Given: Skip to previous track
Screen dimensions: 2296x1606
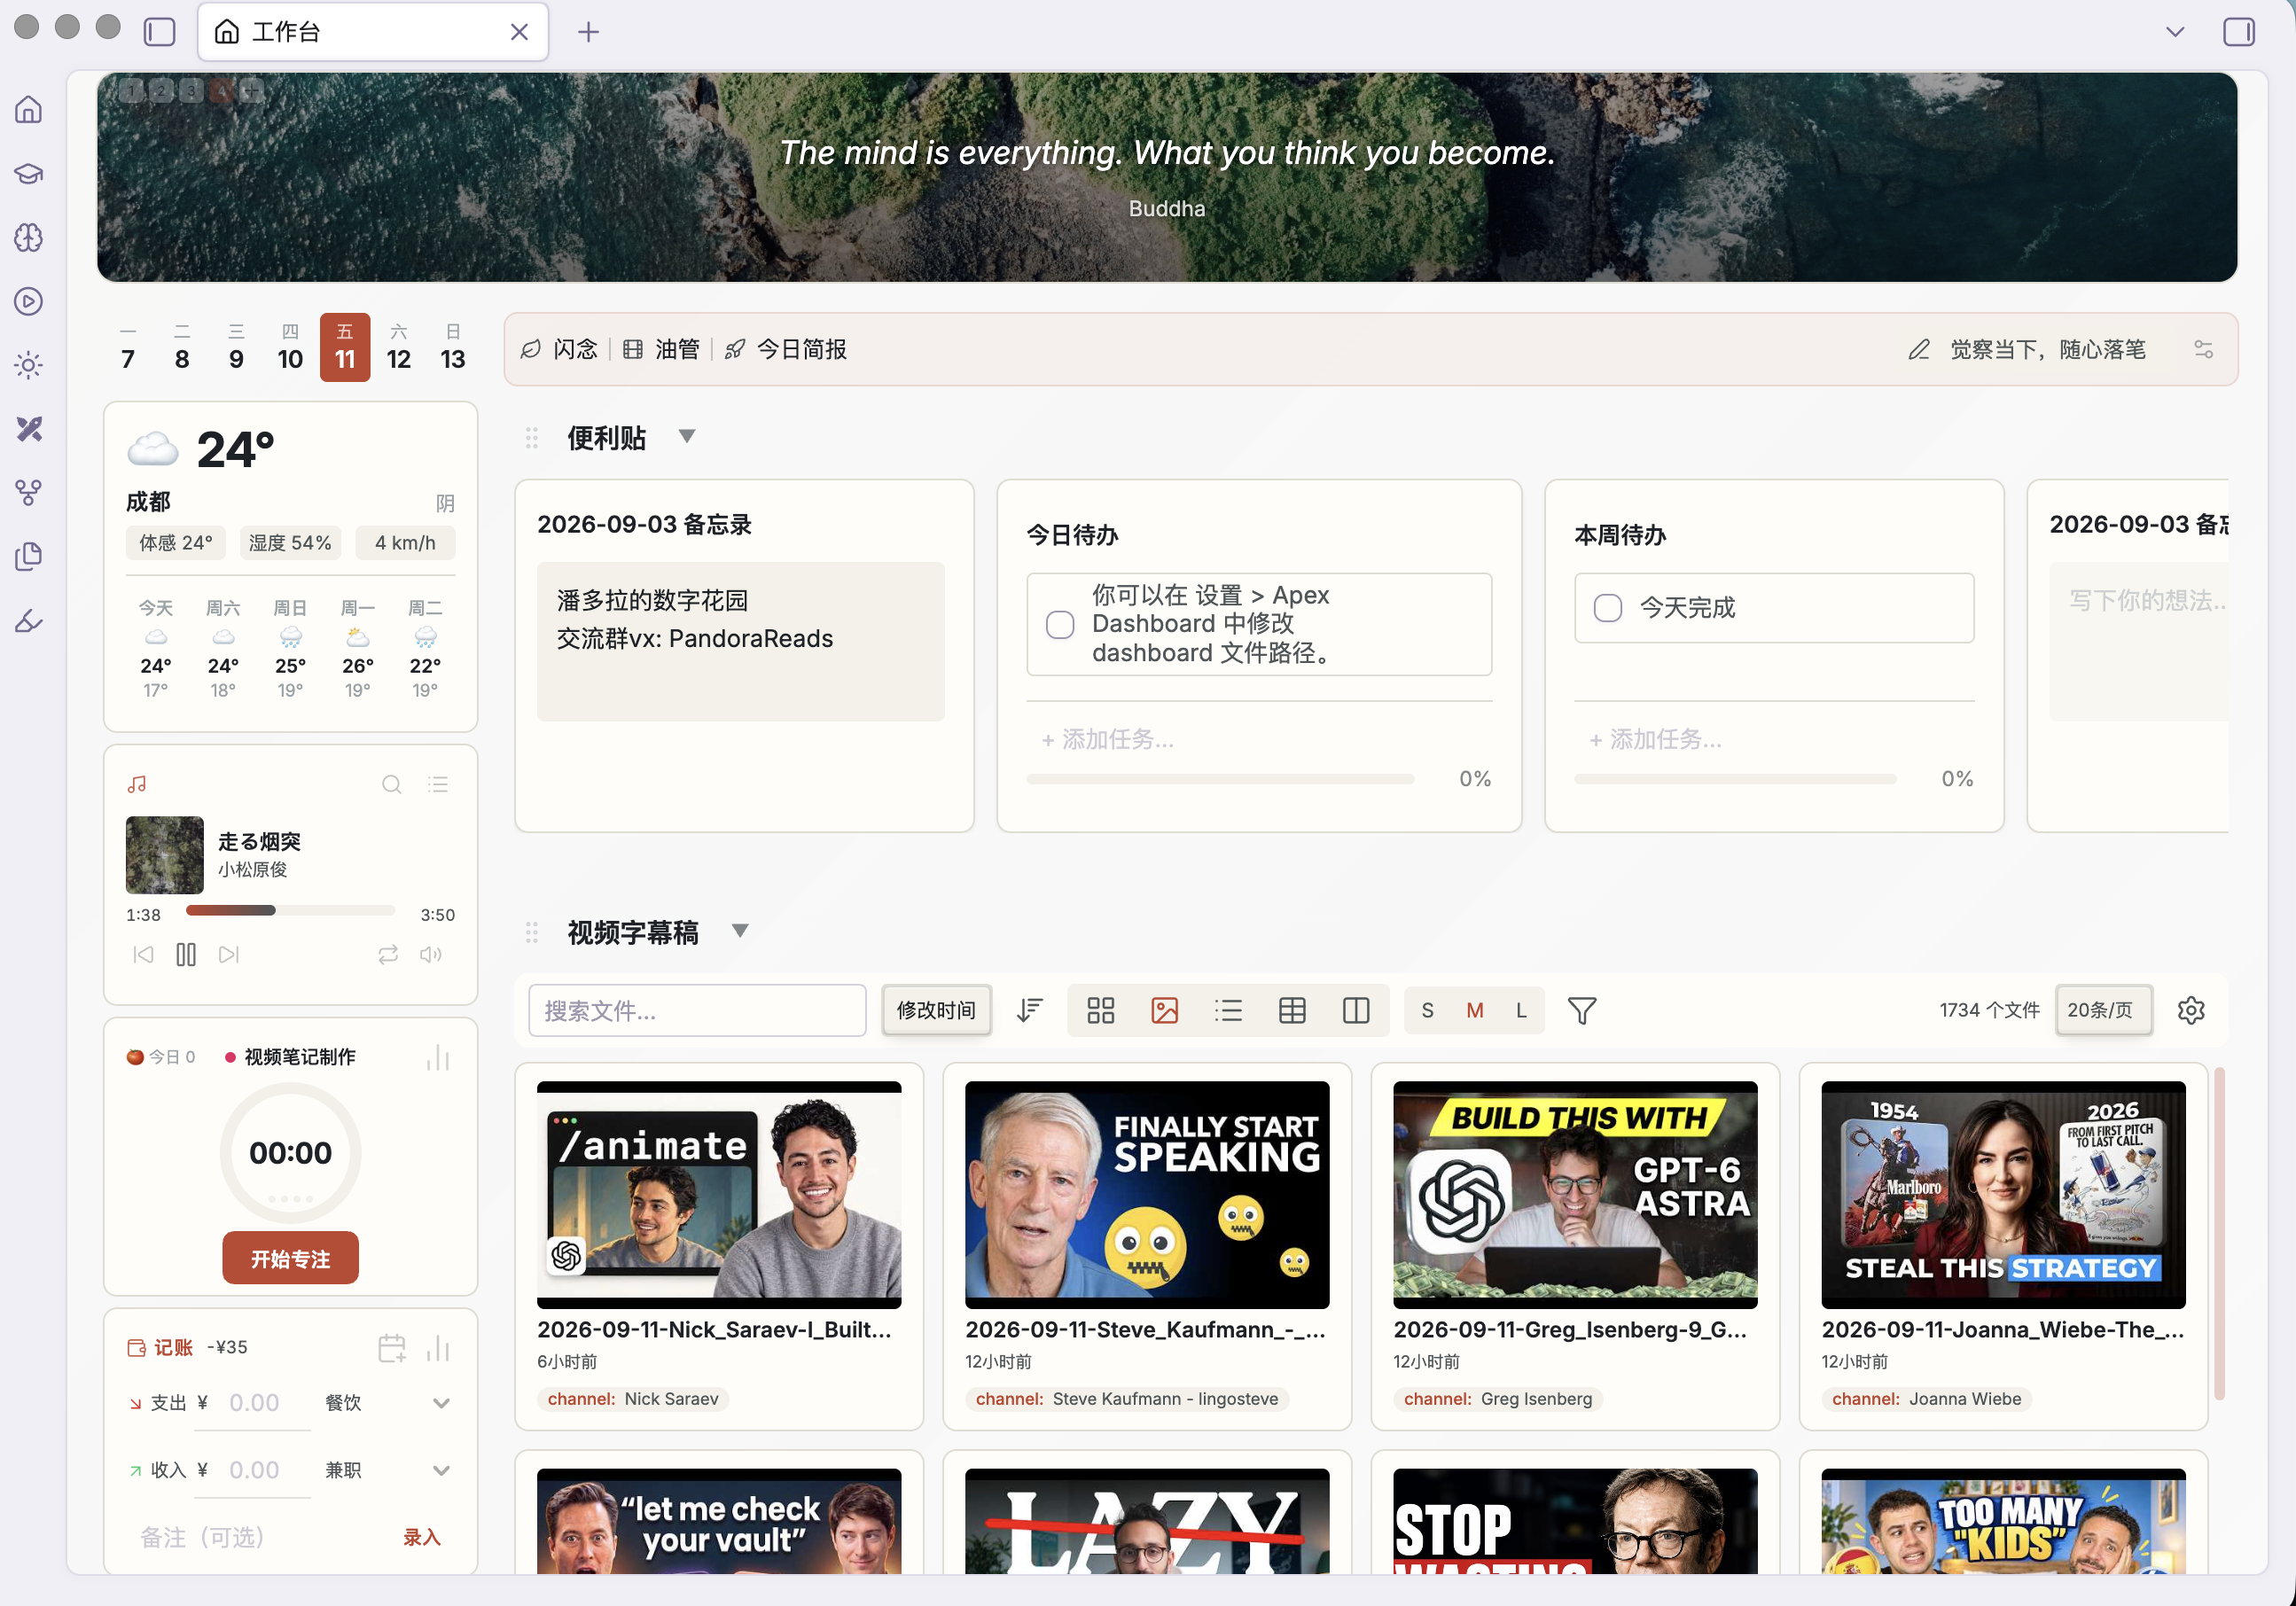Looking at the screenshot, I should (143, 955).
